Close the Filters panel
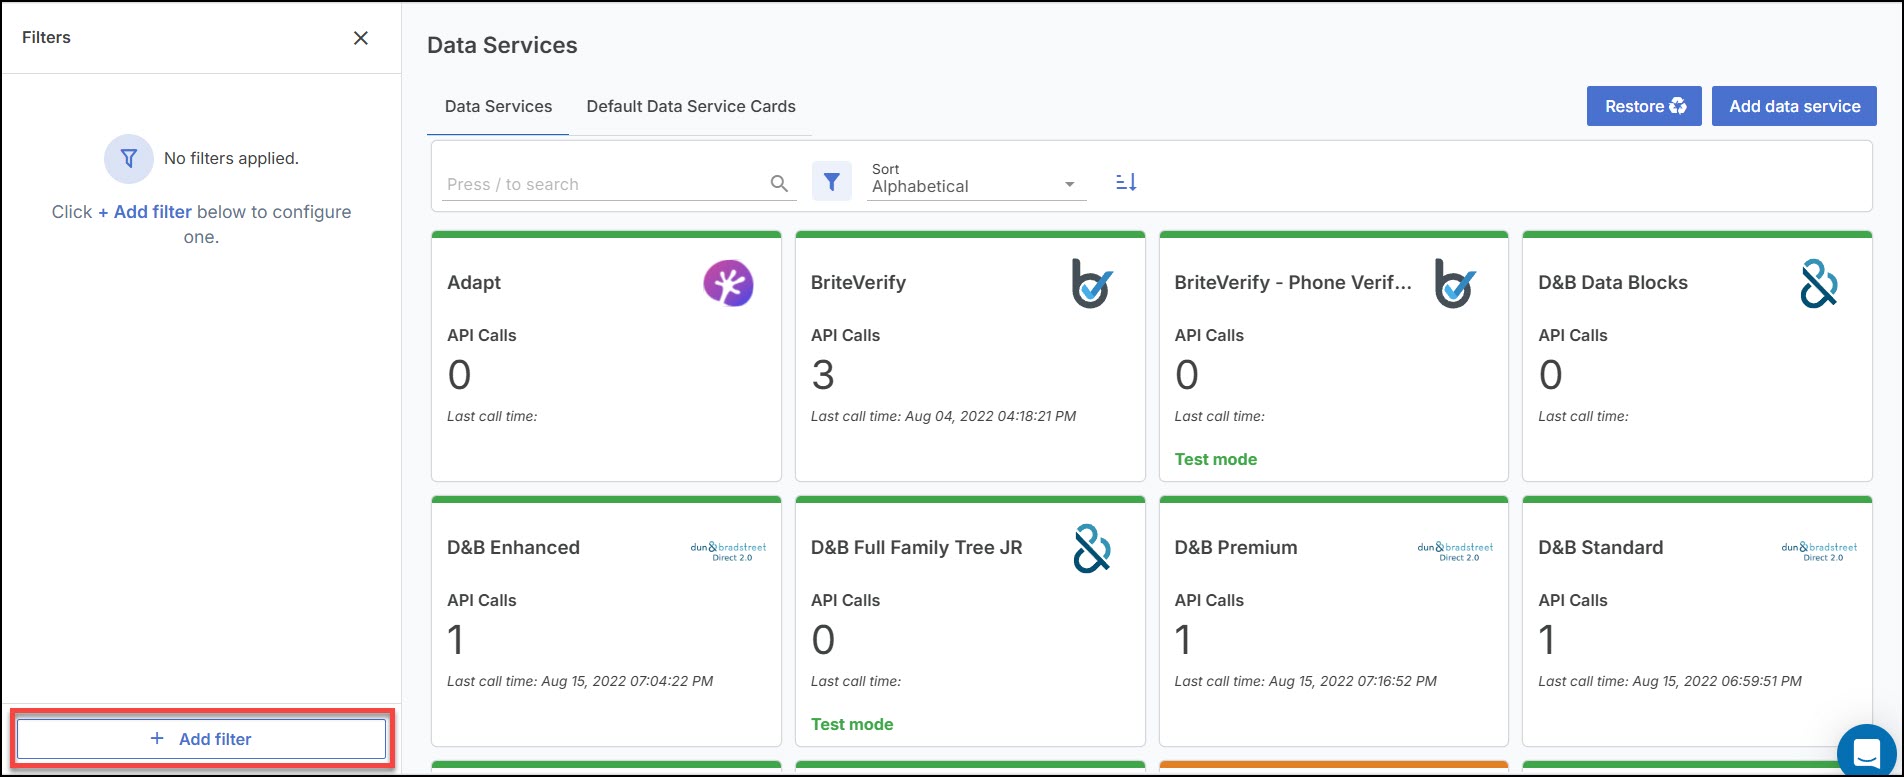 pos(361,38)
